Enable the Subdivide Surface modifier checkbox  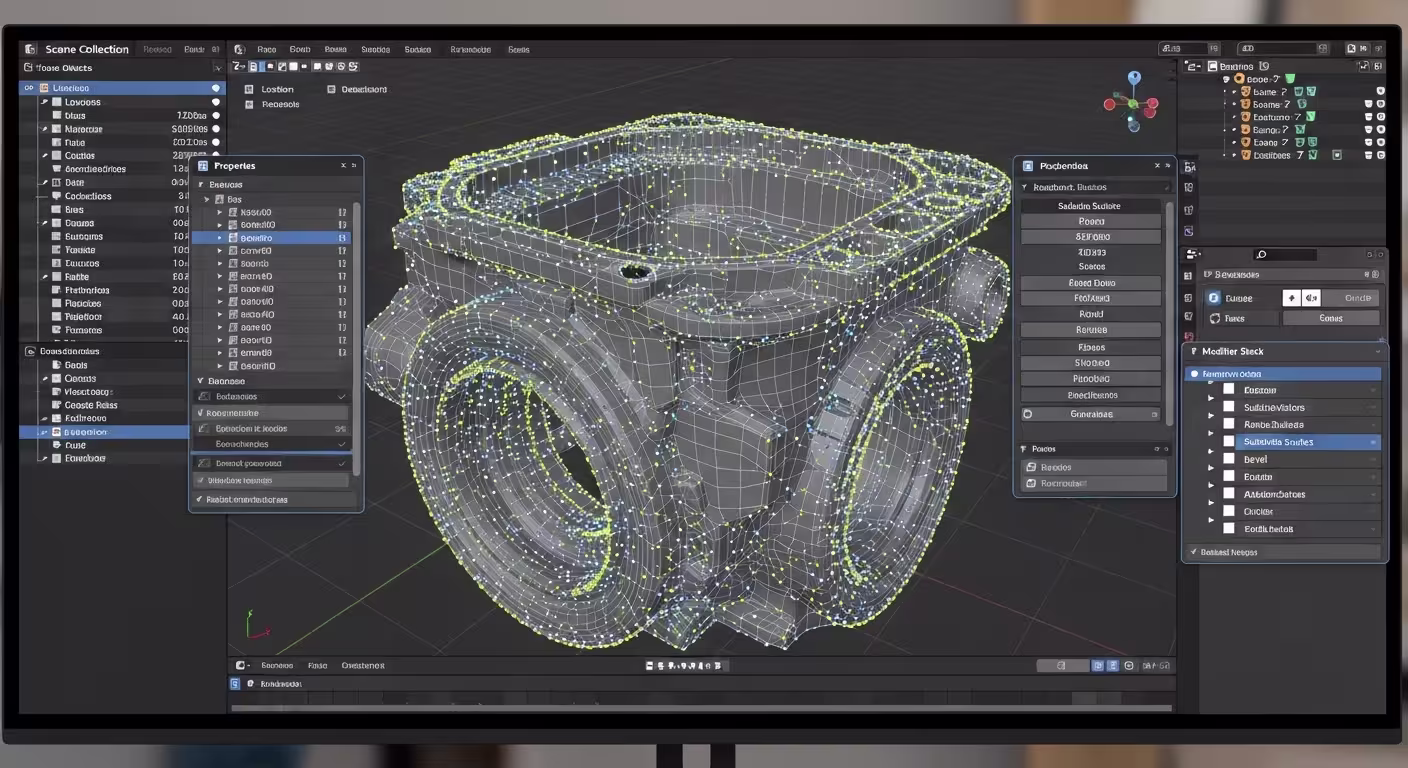[x=1229, y=442]
